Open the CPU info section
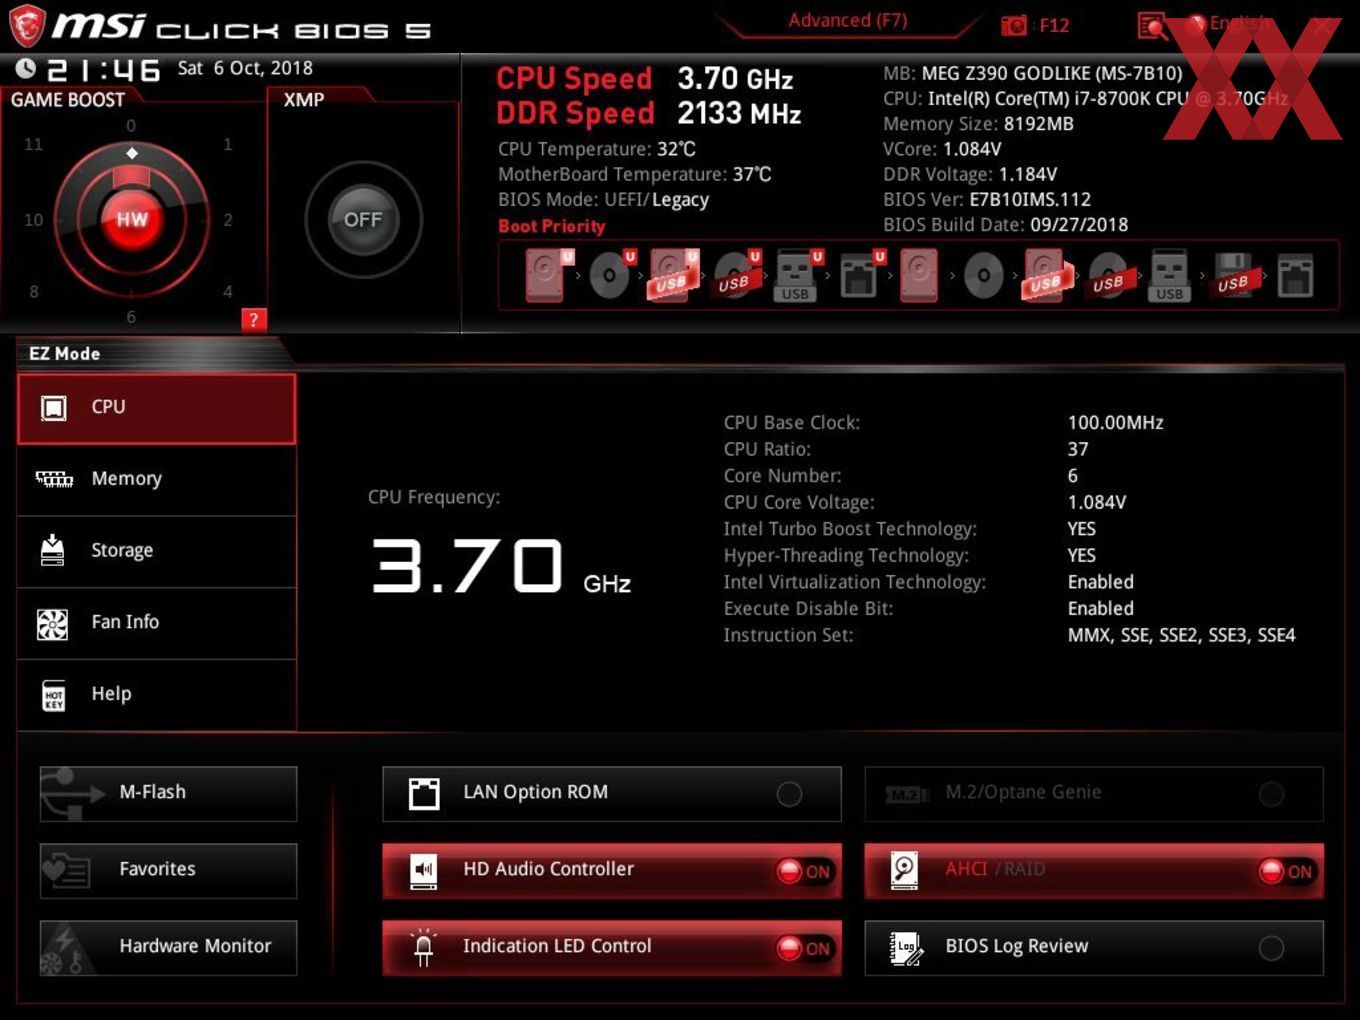 click(157, 408)
